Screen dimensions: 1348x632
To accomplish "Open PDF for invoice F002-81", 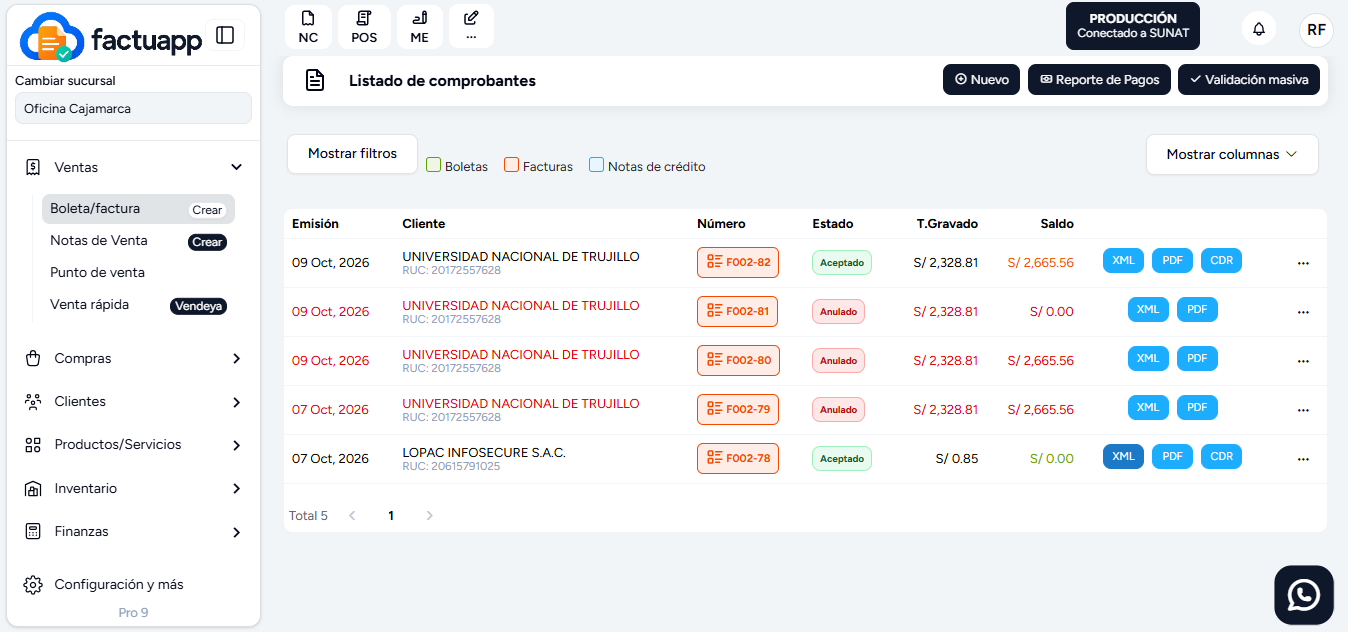I will pos(1197,310).
